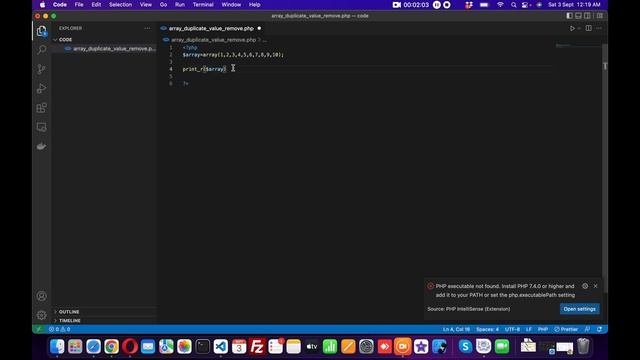This screenshot has height=360, width=640.
Task: Select array_duplicate_value_remove.php editor tab
Action: tap(211, 29)
